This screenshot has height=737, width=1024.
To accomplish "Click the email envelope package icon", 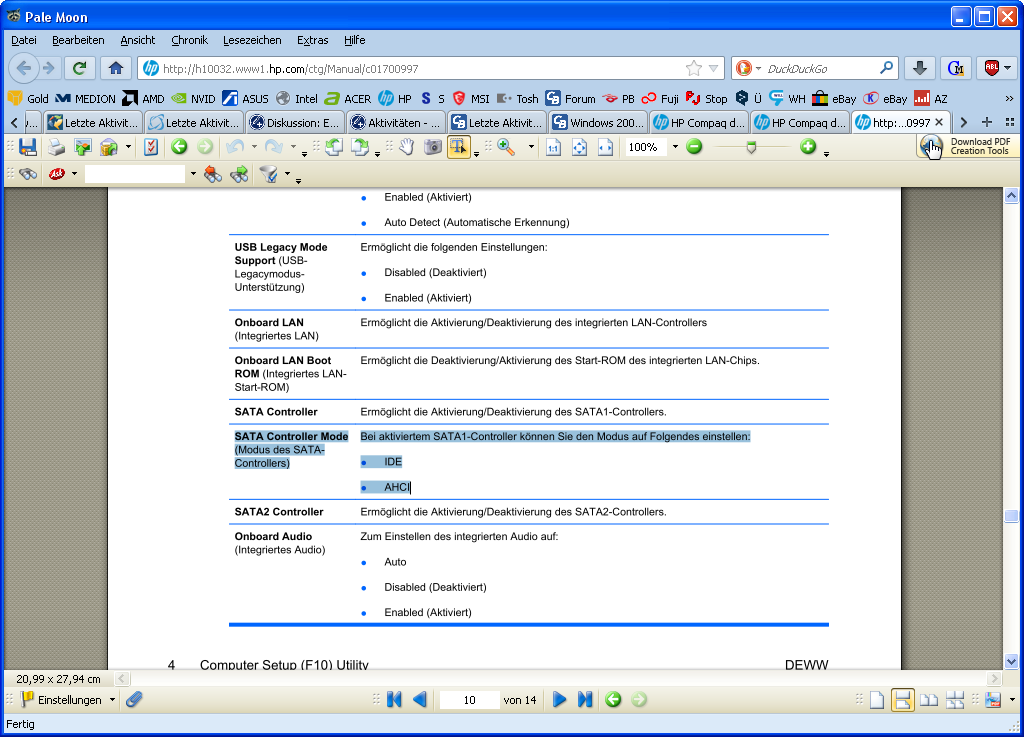I will pos(108,147).
